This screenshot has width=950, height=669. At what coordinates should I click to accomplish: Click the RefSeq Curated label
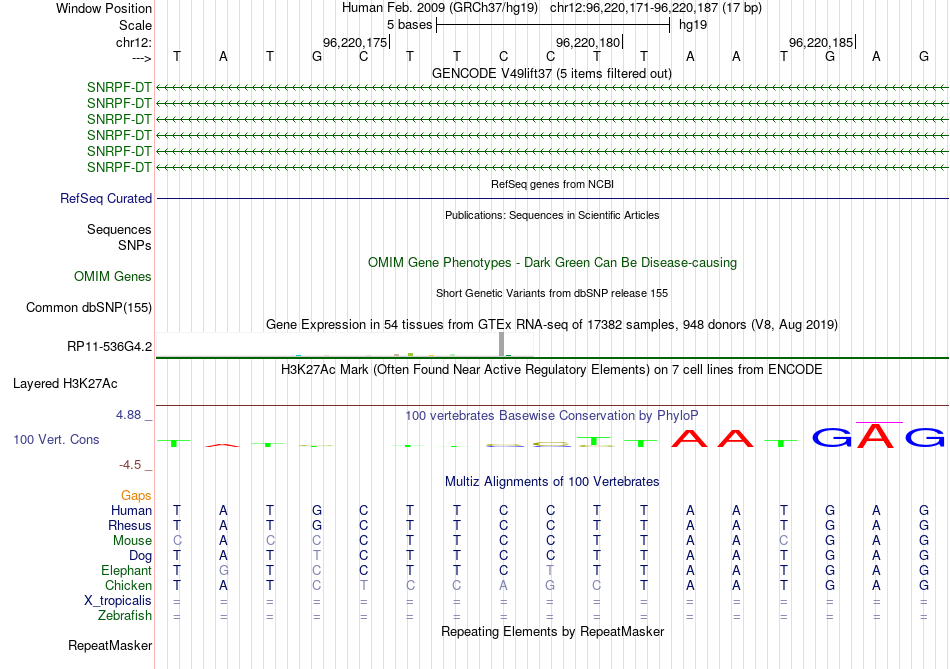106,198
